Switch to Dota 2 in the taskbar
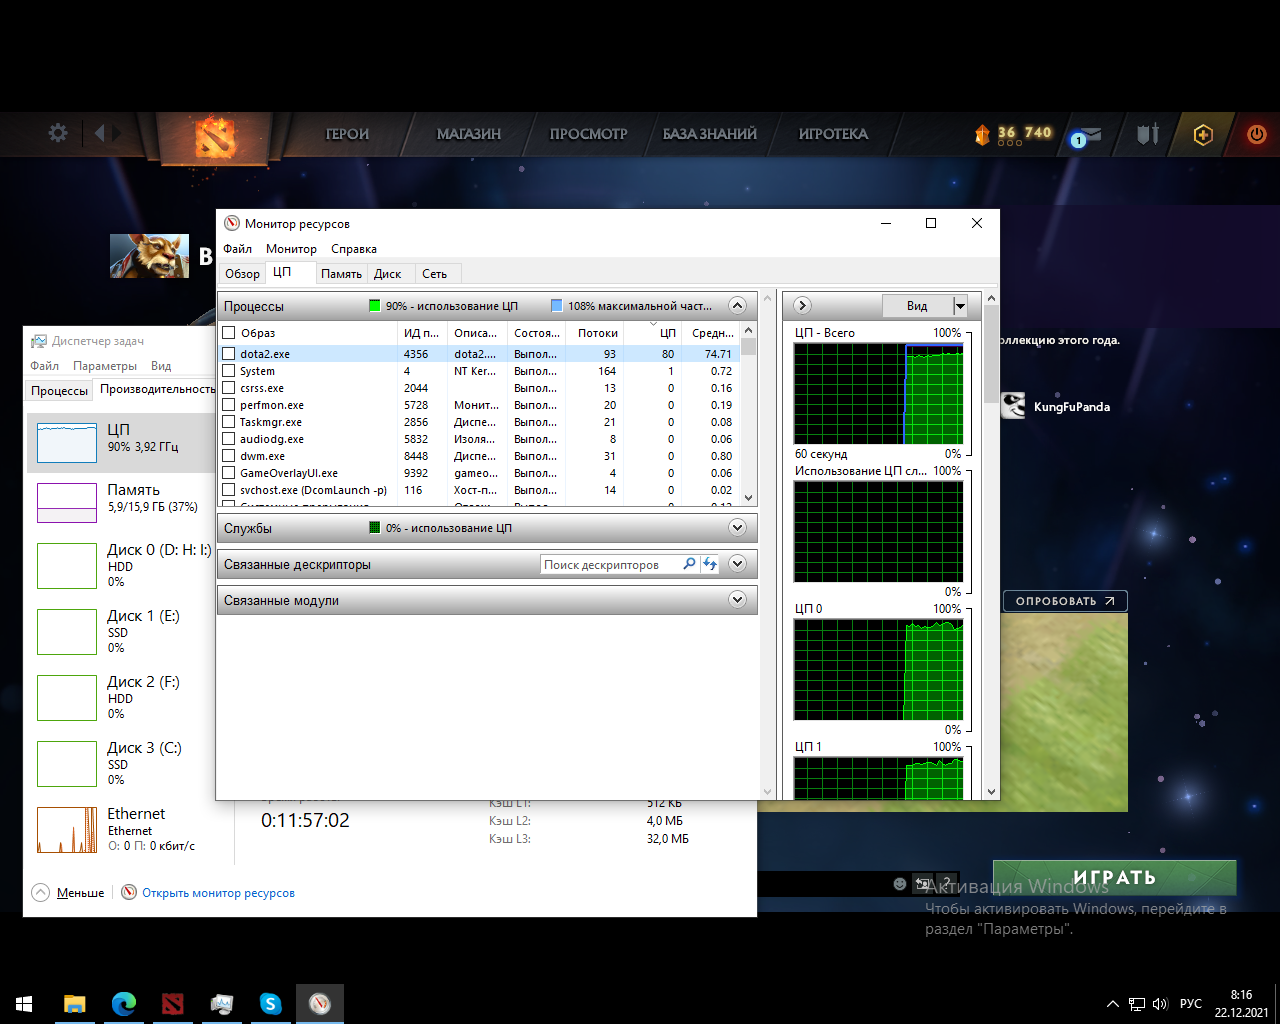The height and width of the screenshot is (1024, 1280). click(173, 1004)
